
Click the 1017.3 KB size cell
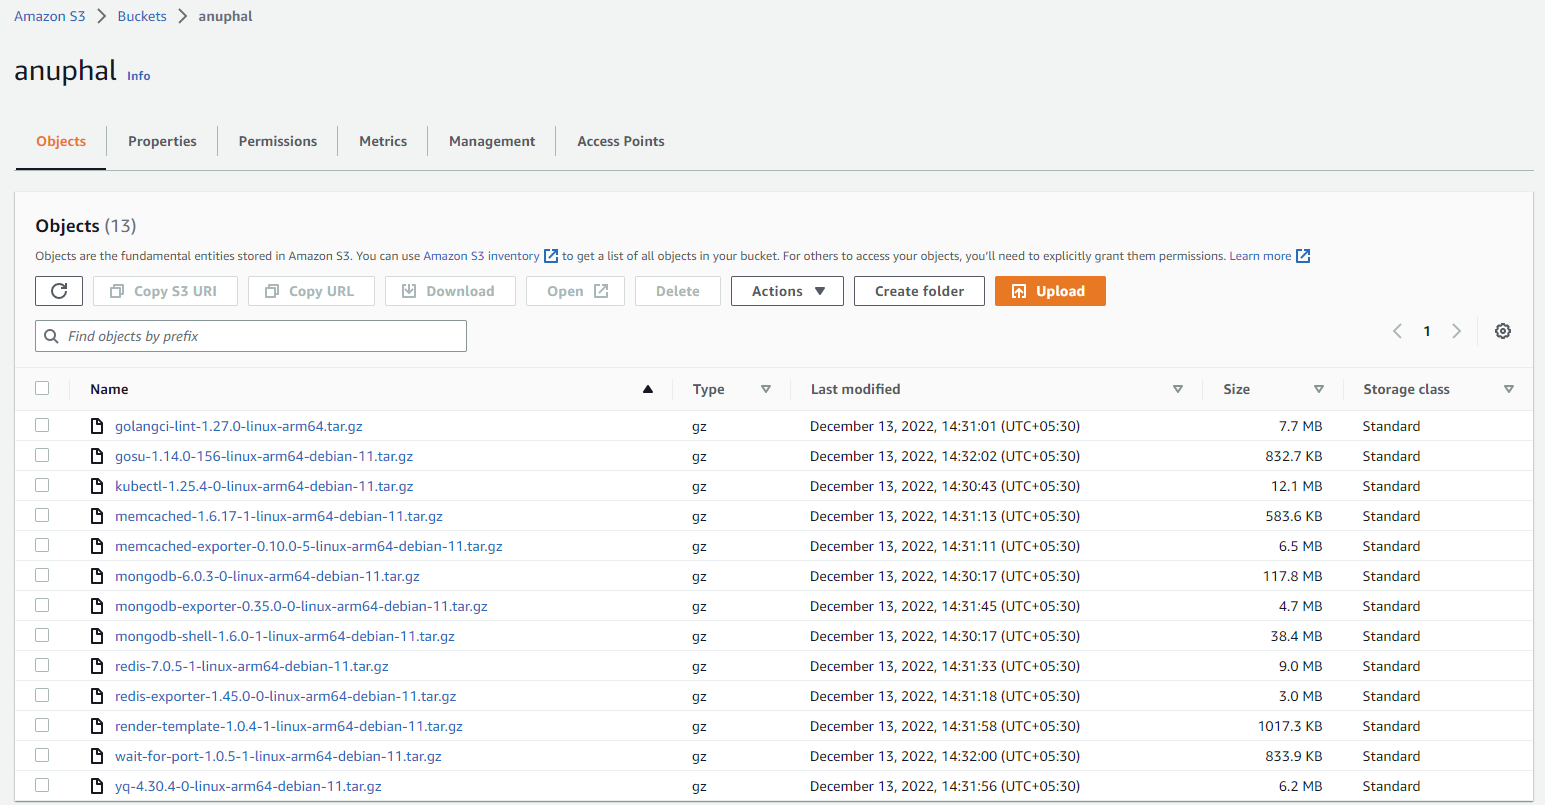coord(1290,726)
